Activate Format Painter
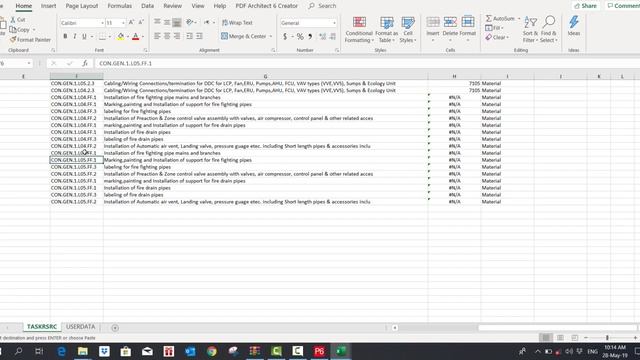 click(x=30, y=40)
